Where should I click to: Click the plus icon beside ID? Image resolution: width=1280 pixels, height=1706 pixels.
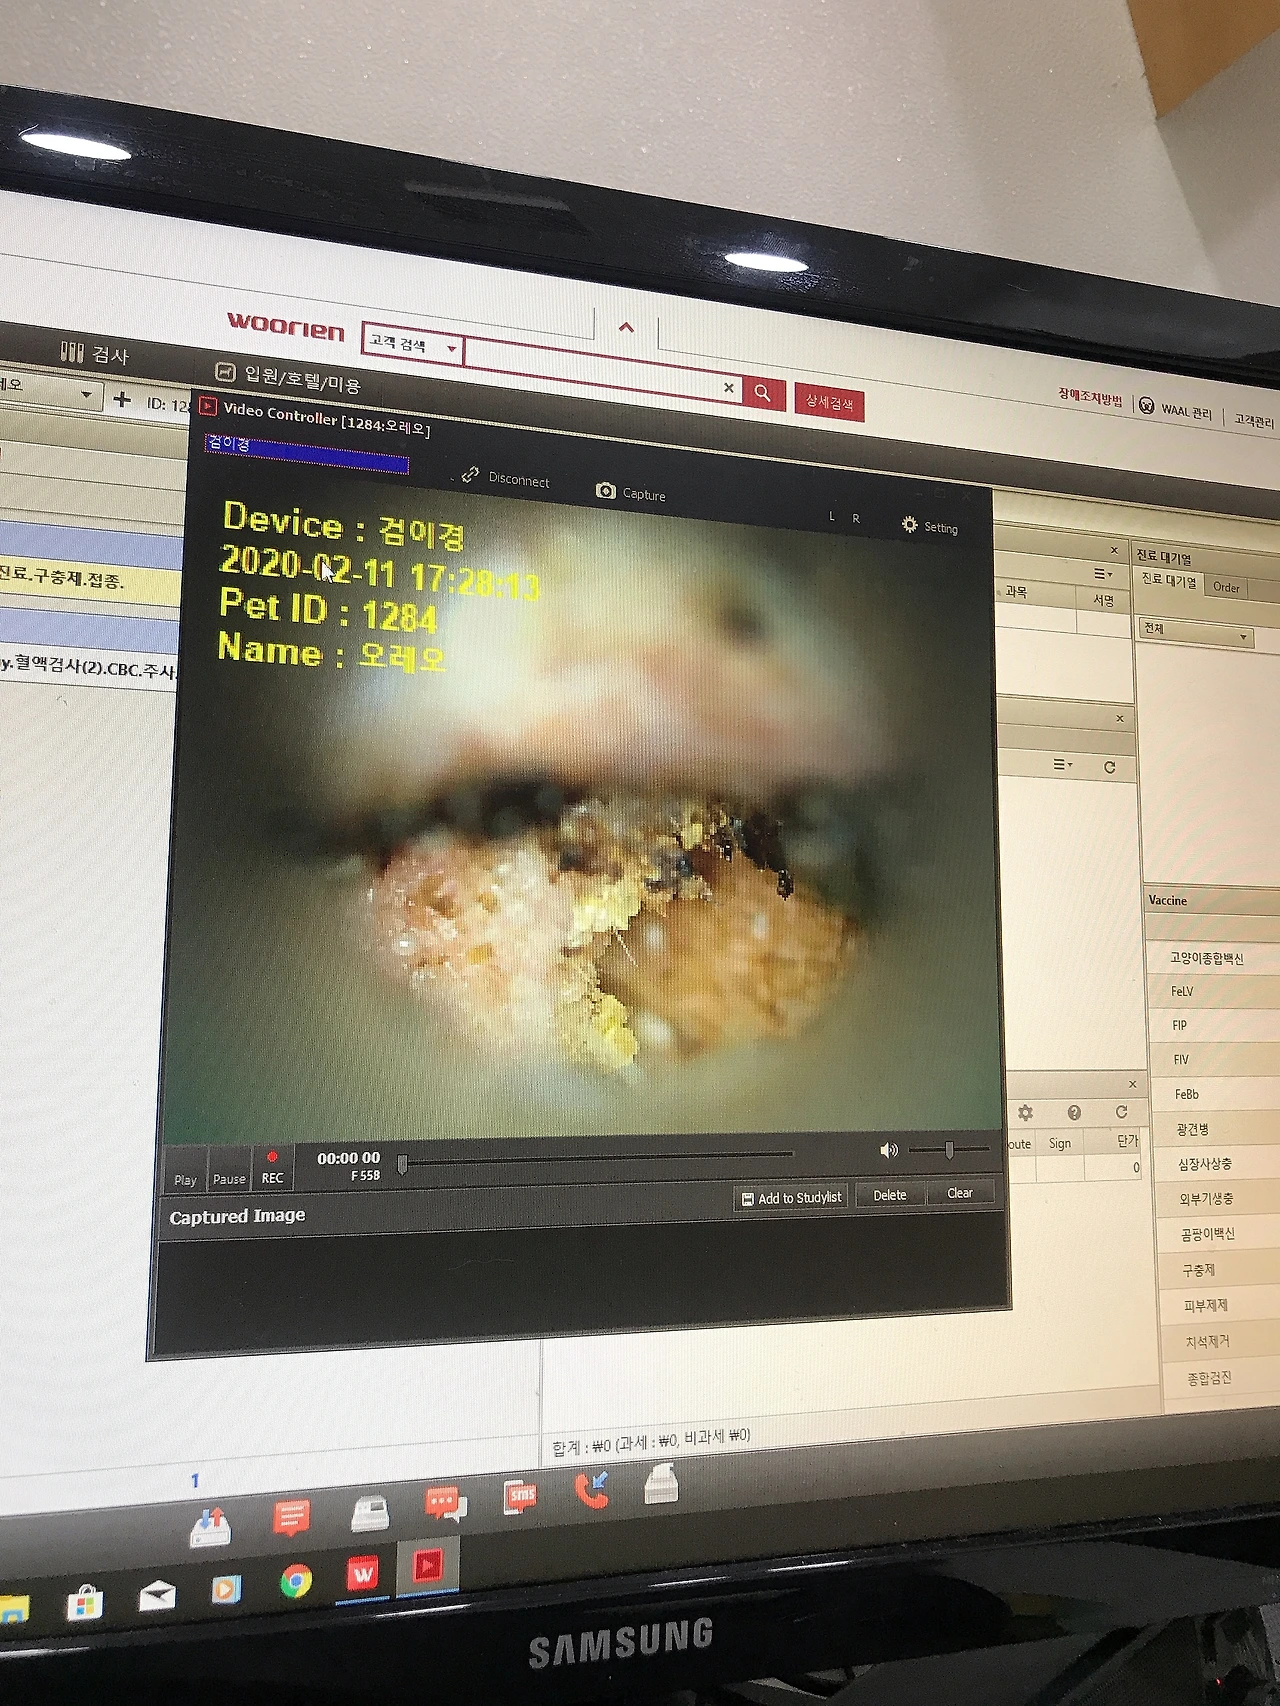[122, 400]
